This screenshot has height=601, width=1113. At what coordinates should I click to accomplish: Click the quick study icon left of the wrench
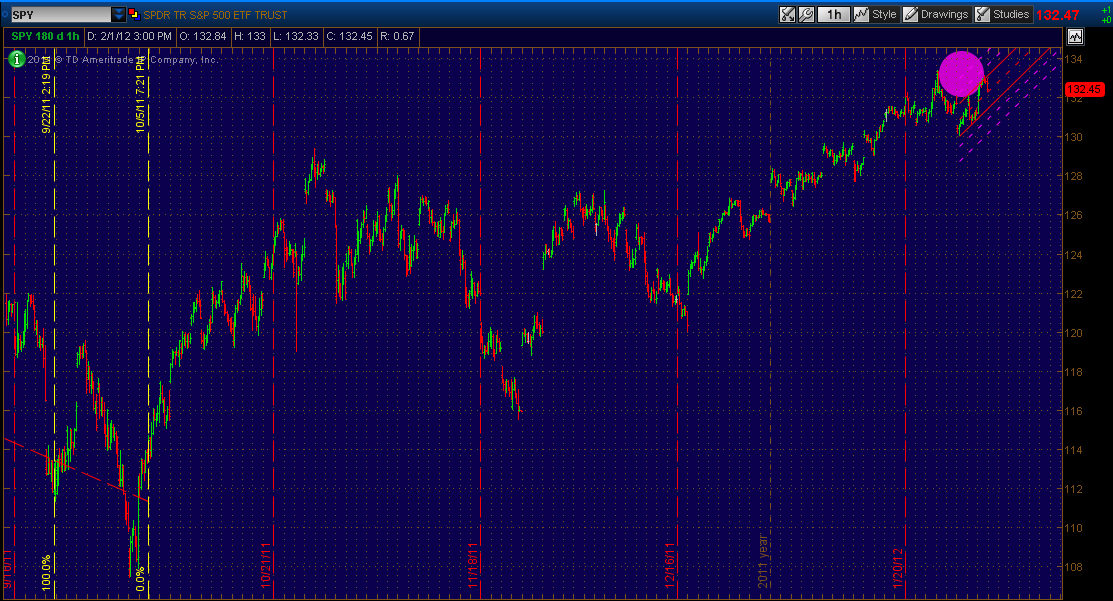pyautogui.click(x=787, y=14)
